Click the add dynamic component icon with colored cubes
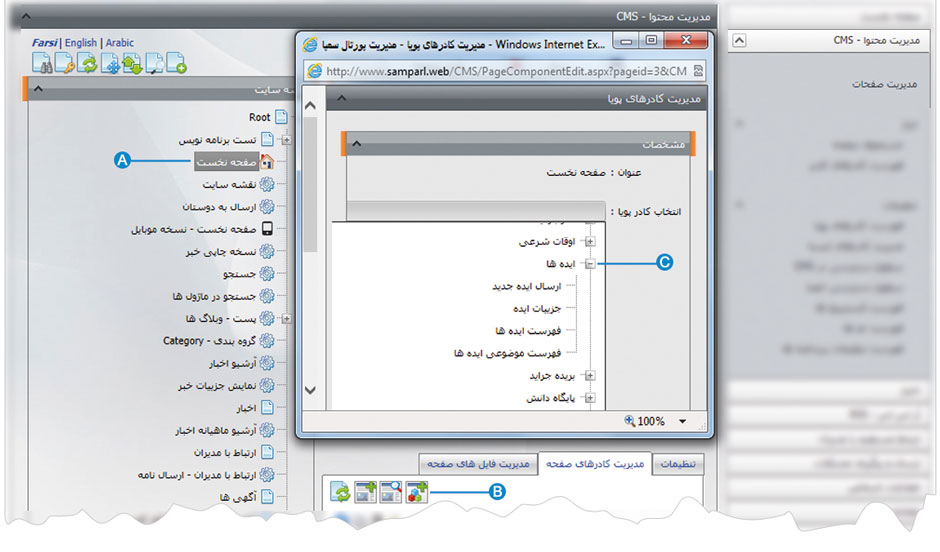Screen dimensions: 940x552 tap(416, 492)
